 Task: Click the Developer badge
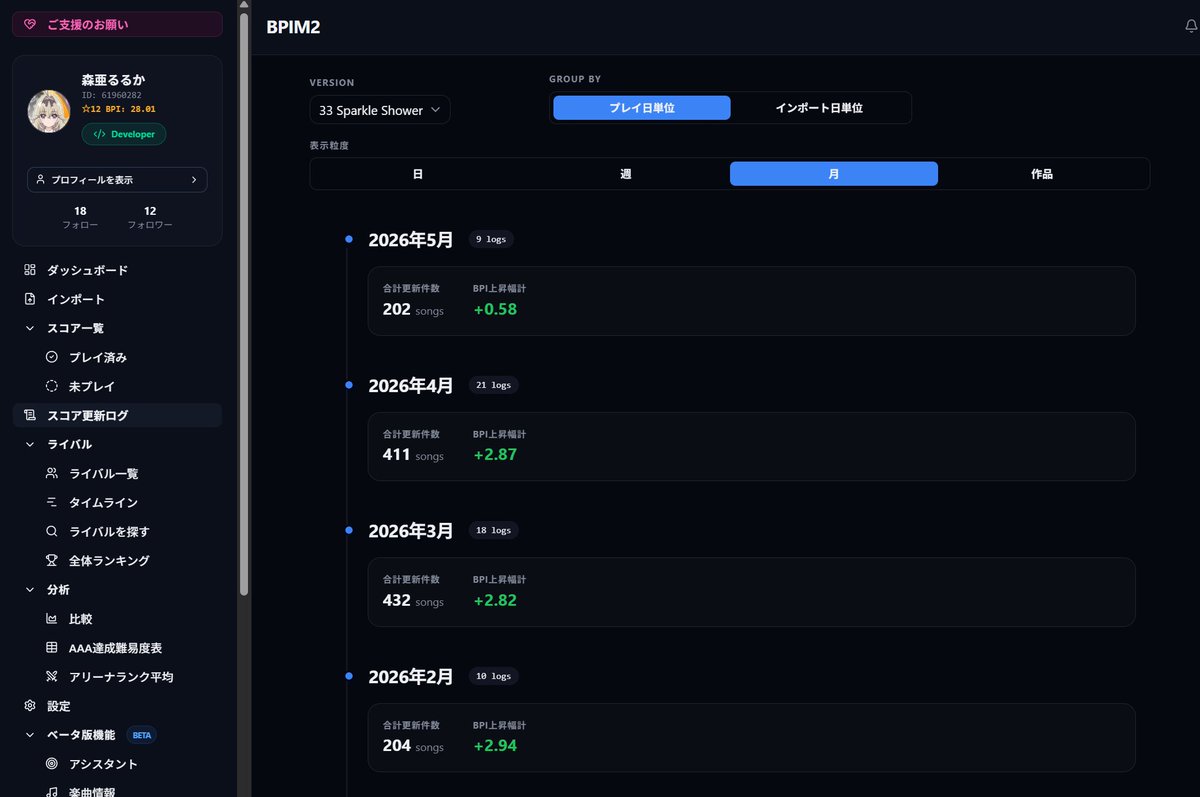click(x=124, y=134)
